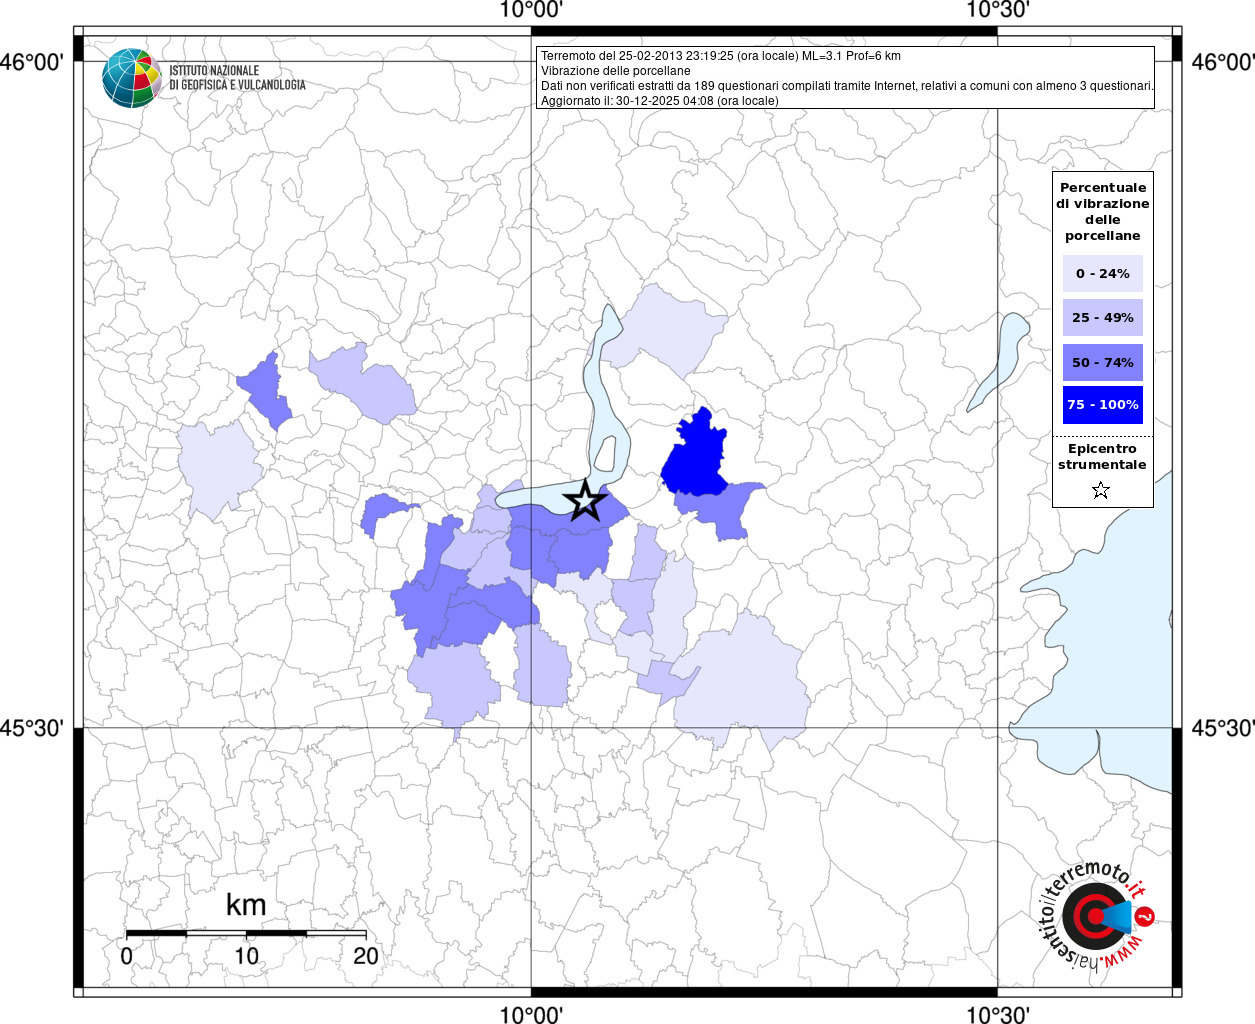This screenshot has width=1255, height=1024.
Task: Click the epicenter star on the map
Action: click(585, 500)
